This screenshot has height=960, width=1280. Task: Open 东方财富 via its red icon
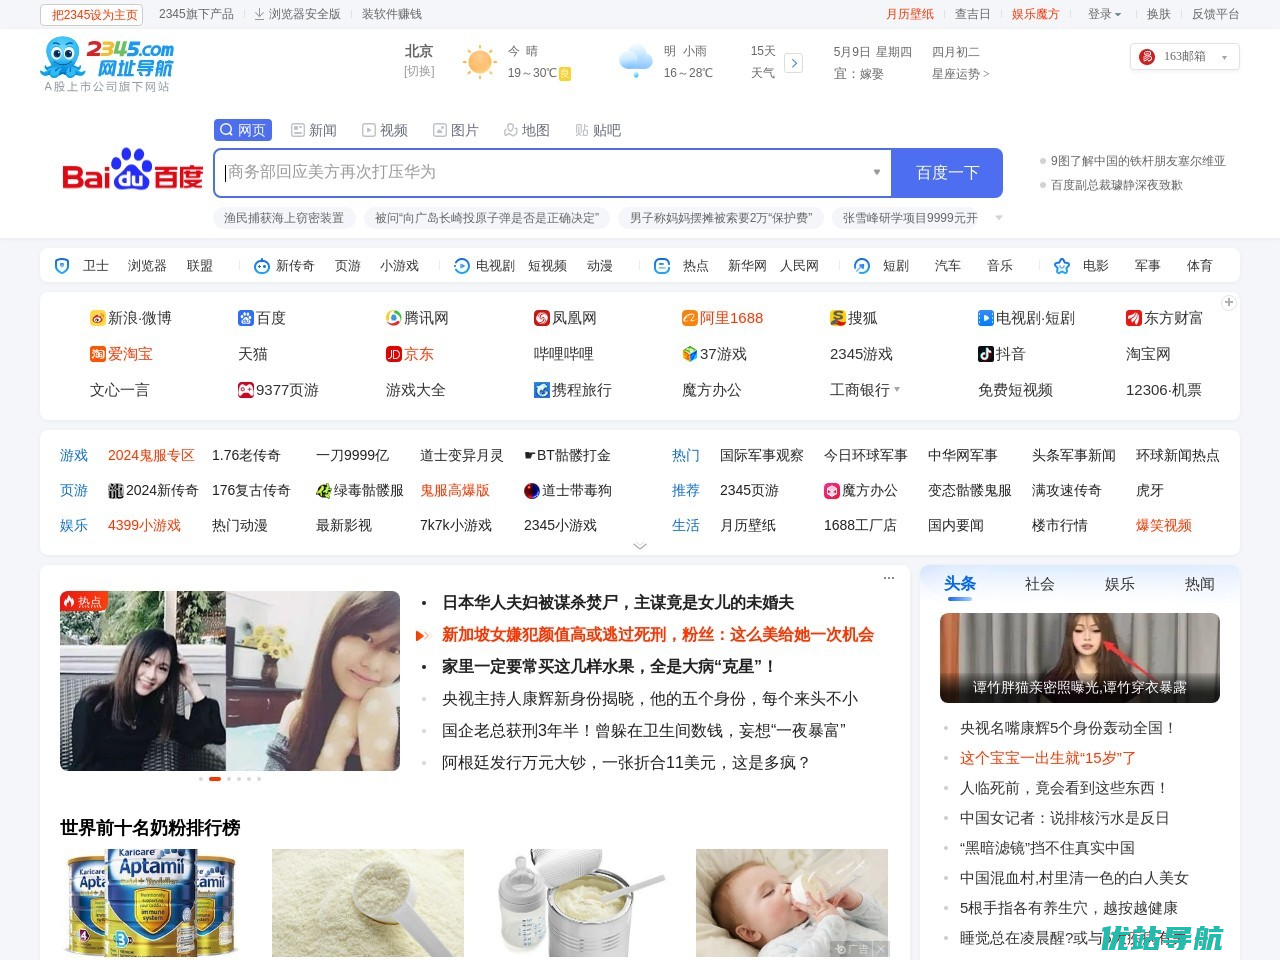pyautogui.click(x=1134, y=318)
